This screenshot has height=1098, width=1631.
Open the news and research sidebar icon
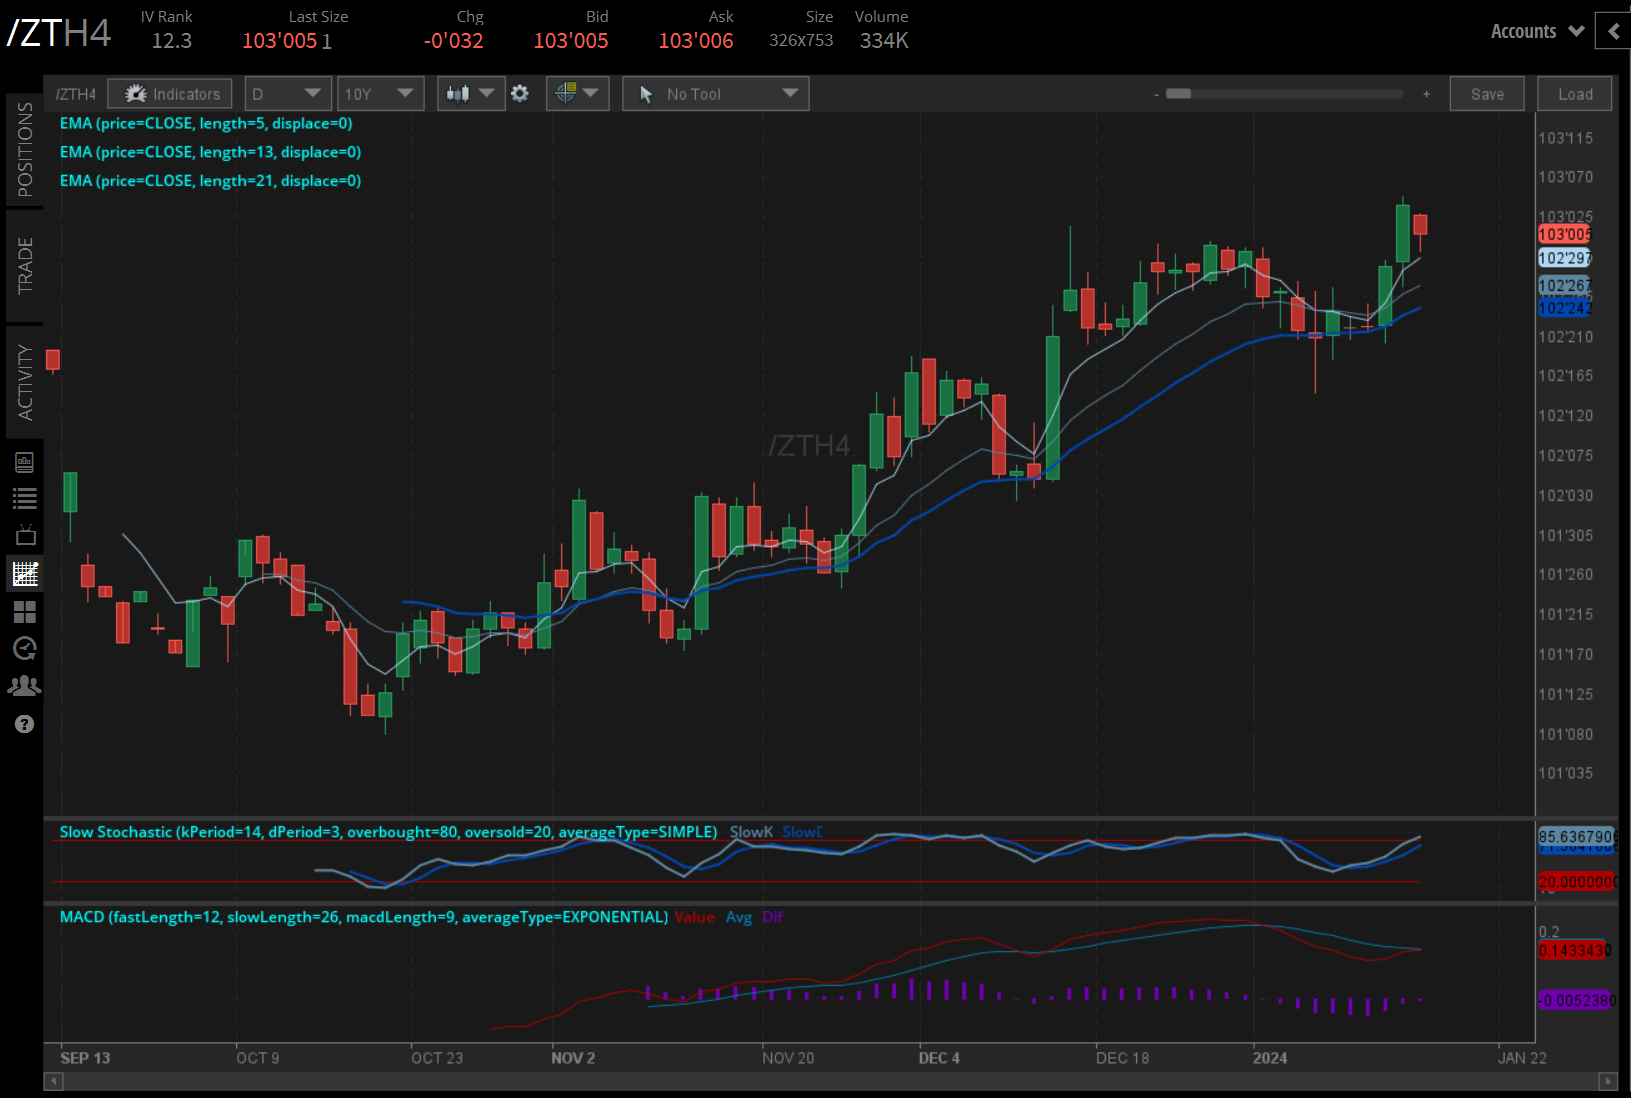coord(25,462)
